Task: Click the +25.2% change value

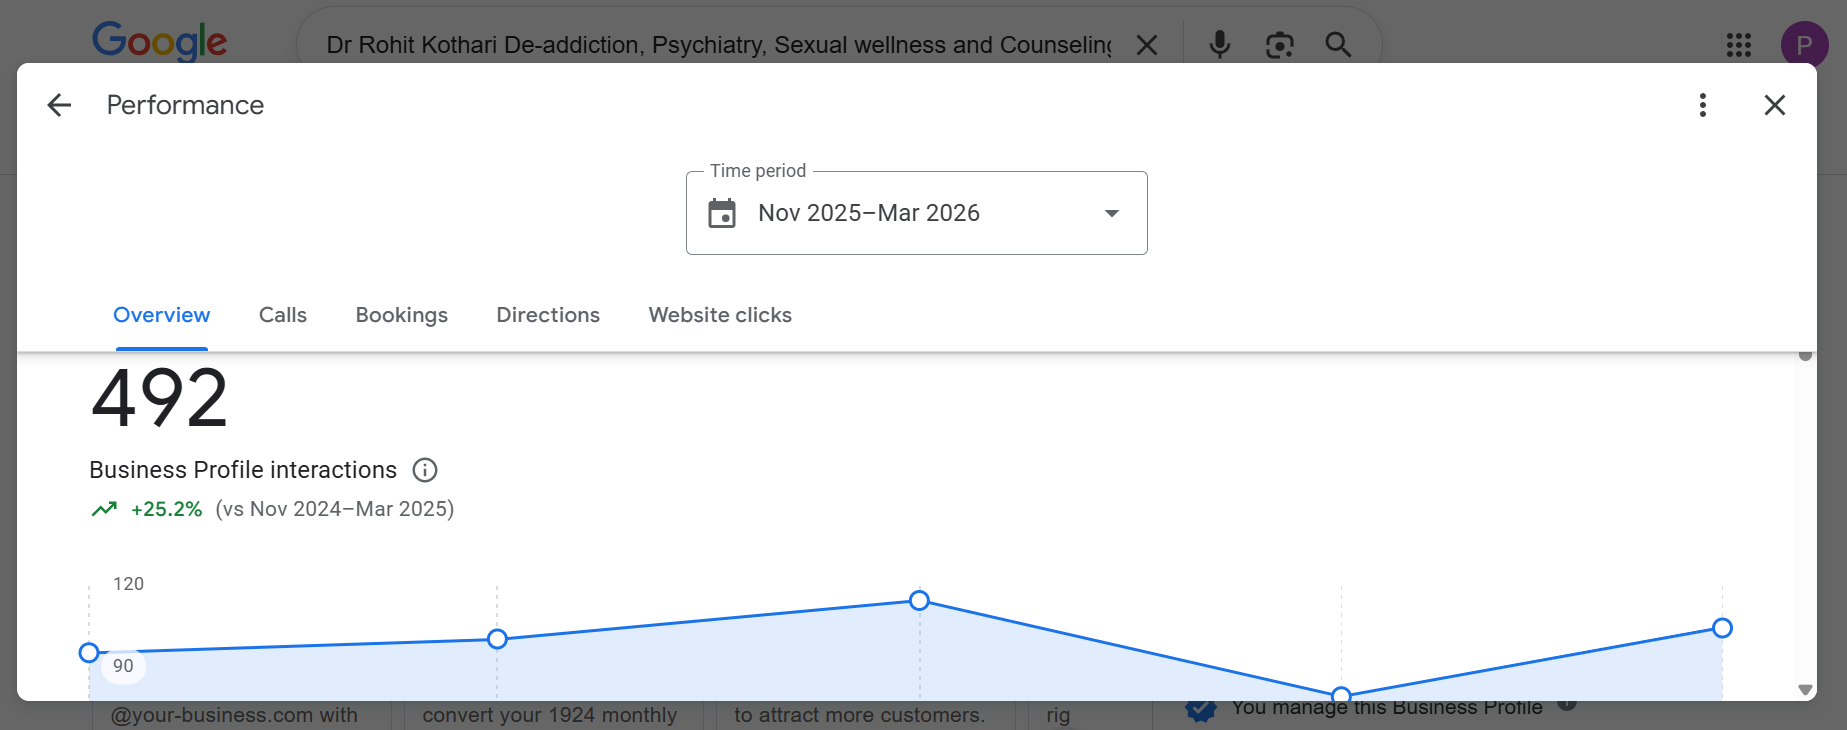Action: 167,509
